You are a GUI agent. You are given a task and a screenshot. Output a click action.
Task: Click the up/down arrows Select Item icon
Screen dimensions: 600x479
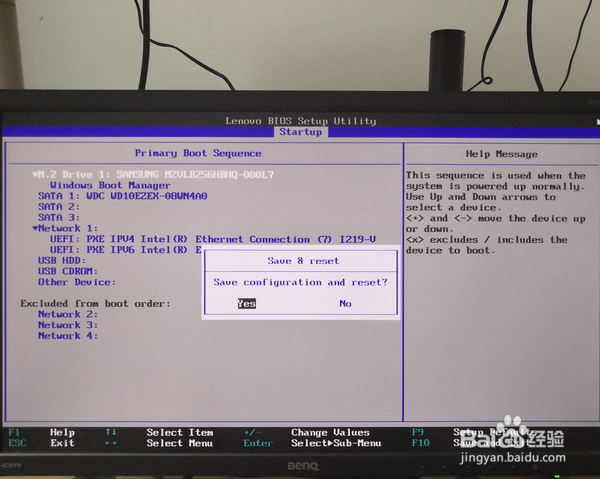[x=111, y=432]
